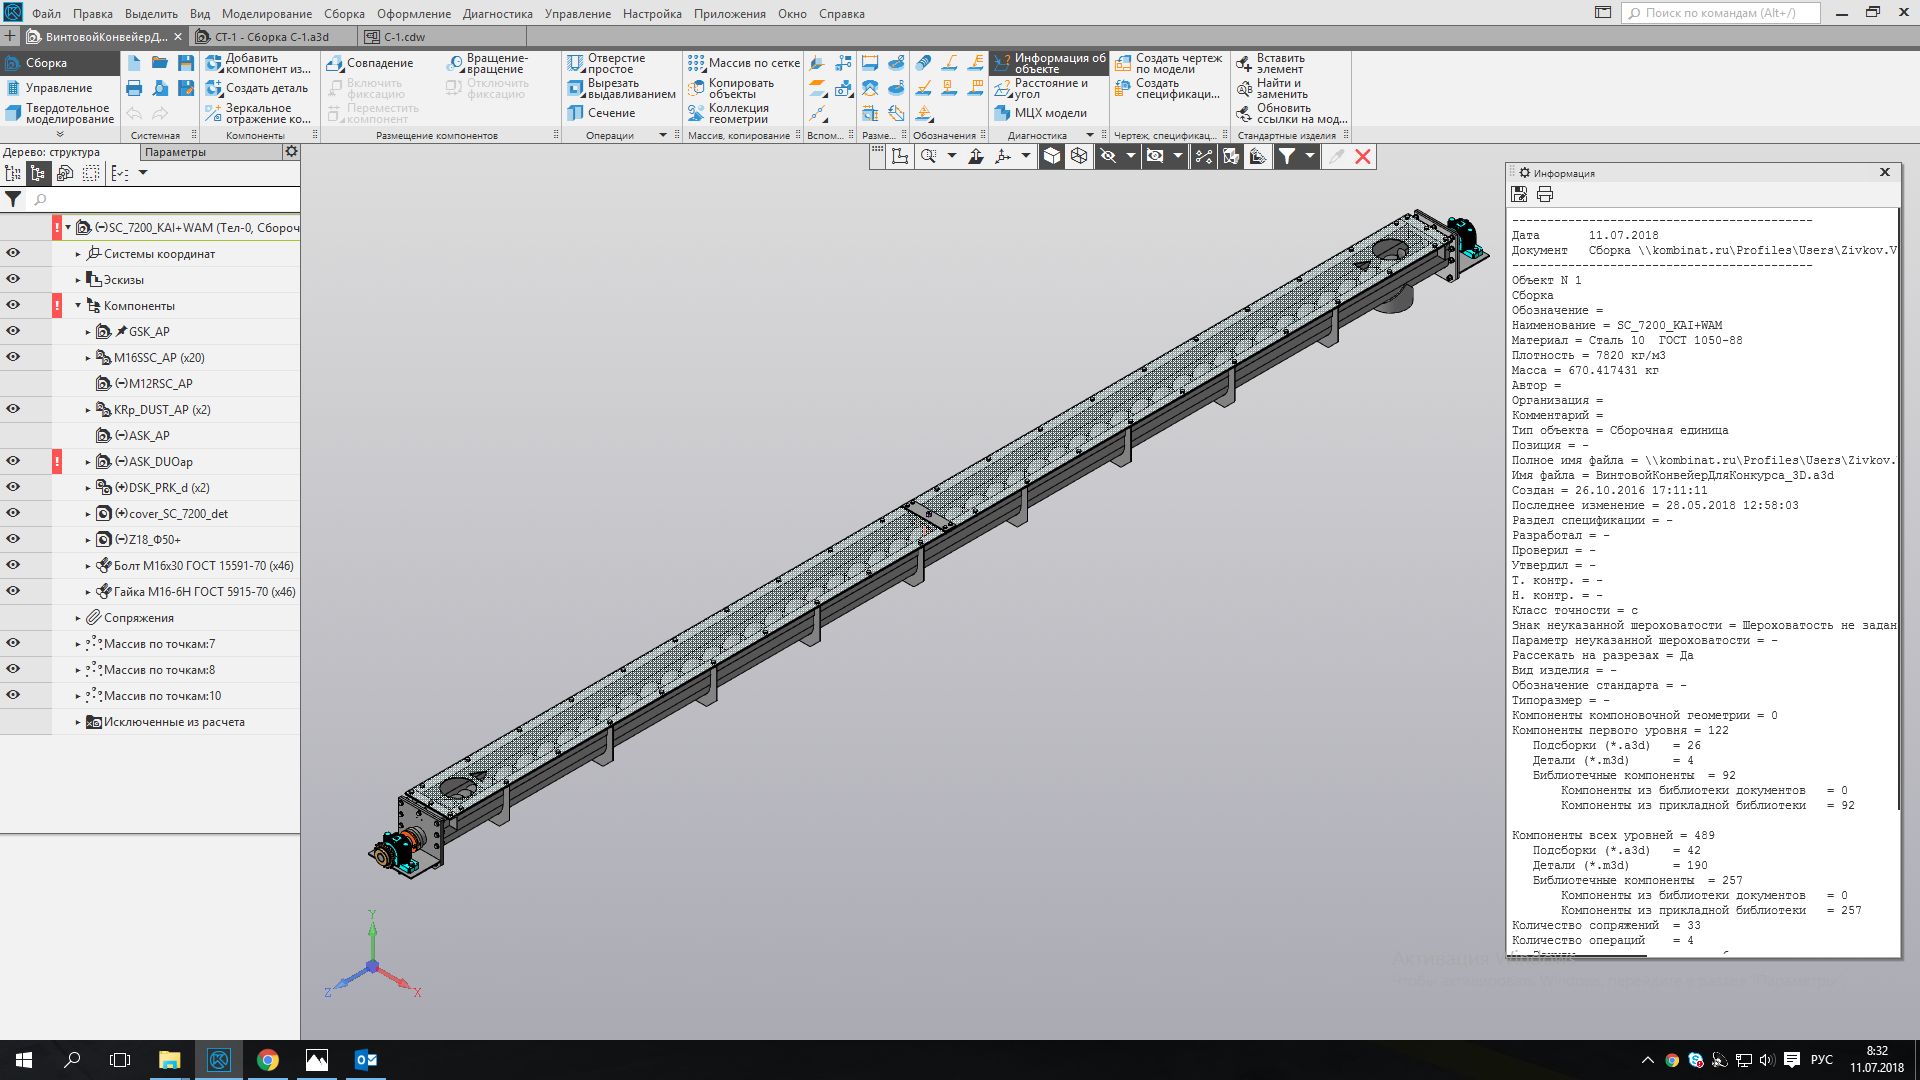Click the zoom to window magnifier icon

(929, 156)
